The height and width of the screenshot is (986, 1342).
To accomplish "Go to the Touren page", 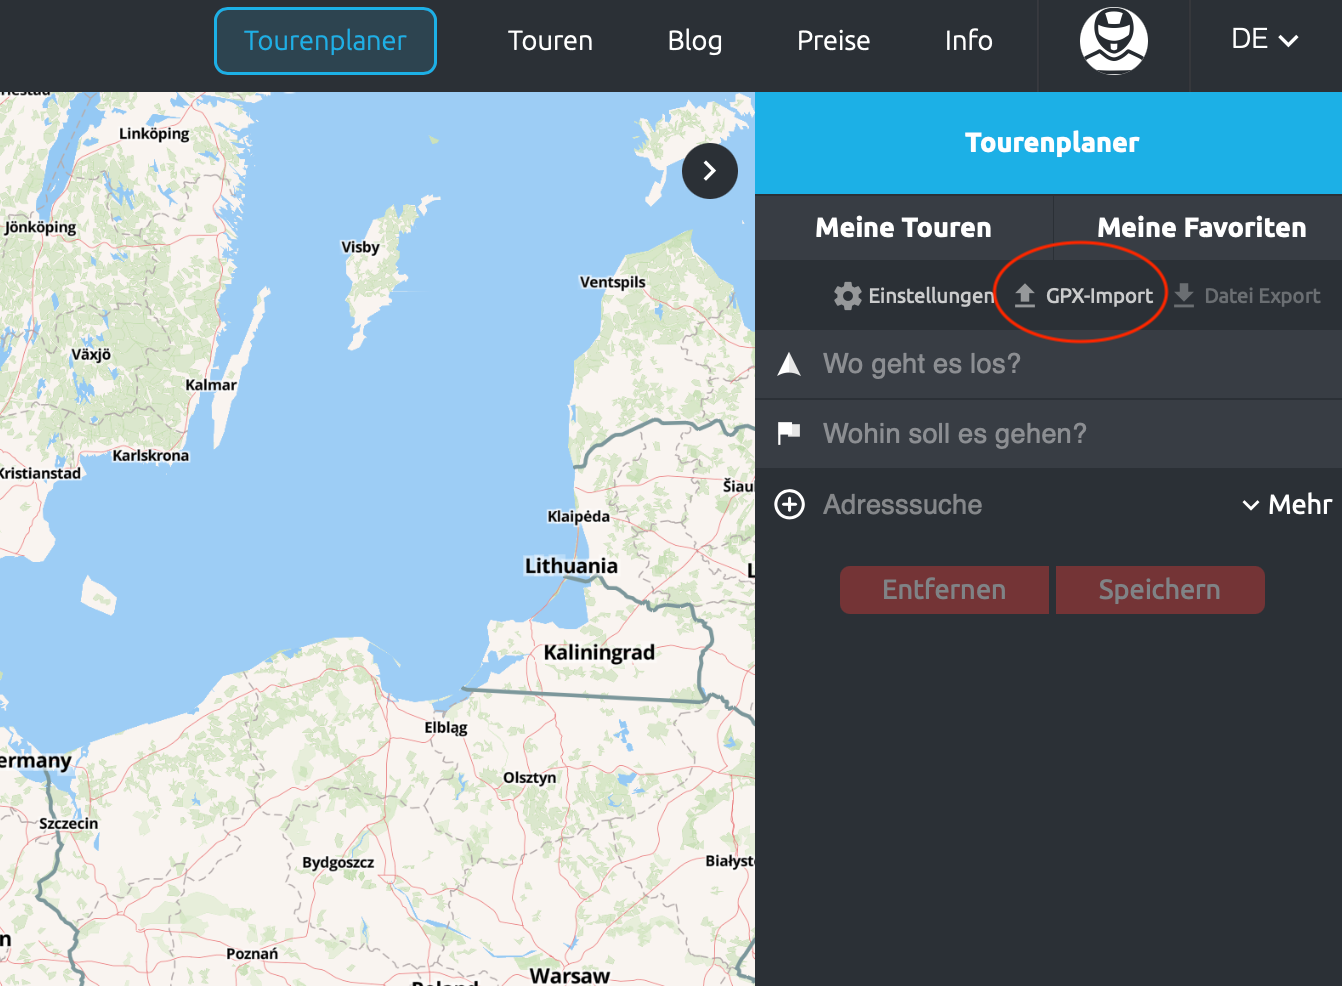I will point(550,41).
